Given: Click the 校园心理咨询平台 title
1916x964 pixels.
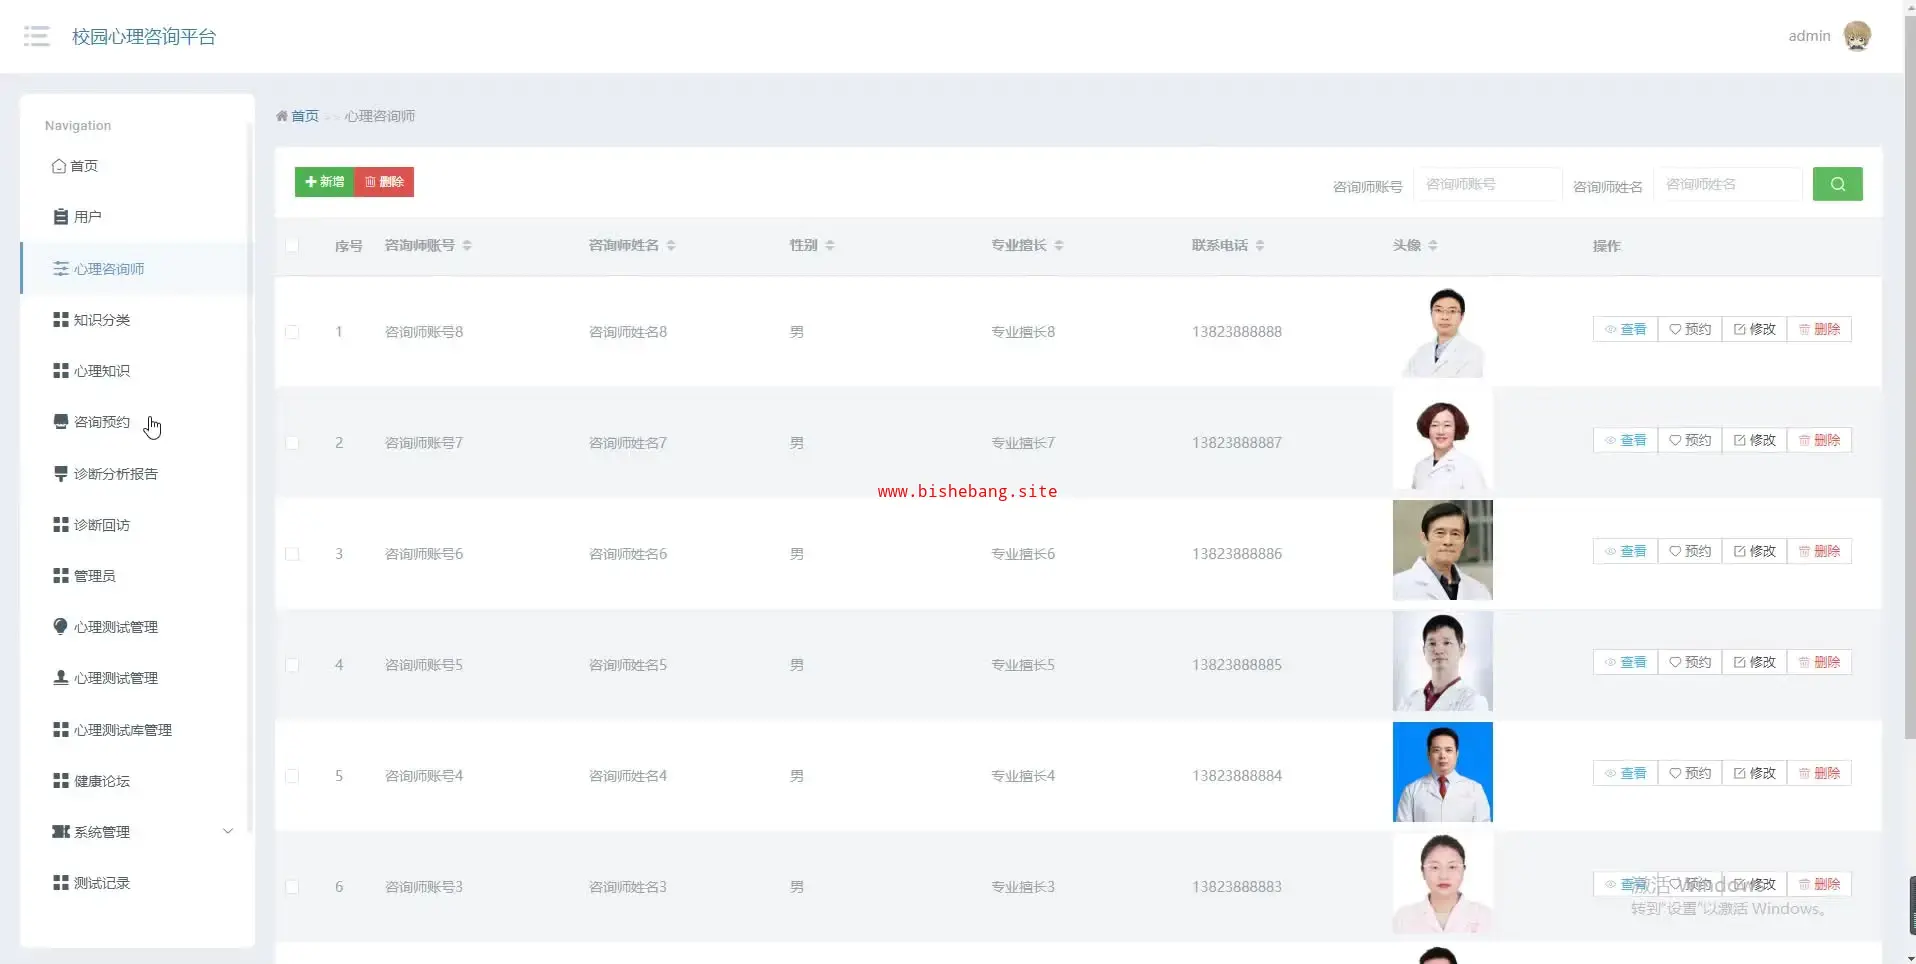Looking at the screenshot, I should 144,37.
